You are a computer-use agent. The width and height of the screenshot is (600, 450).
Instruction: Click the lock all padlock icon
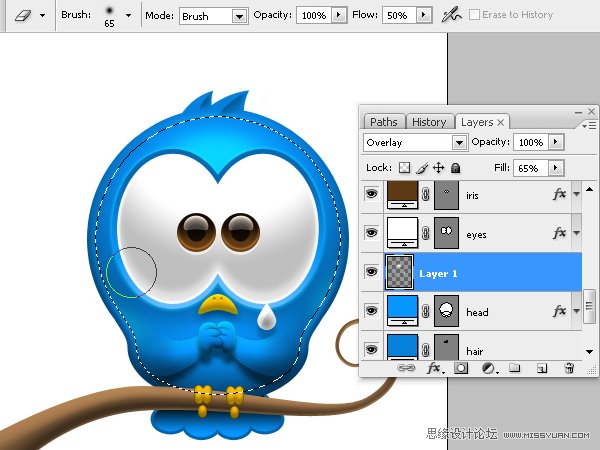455,168
